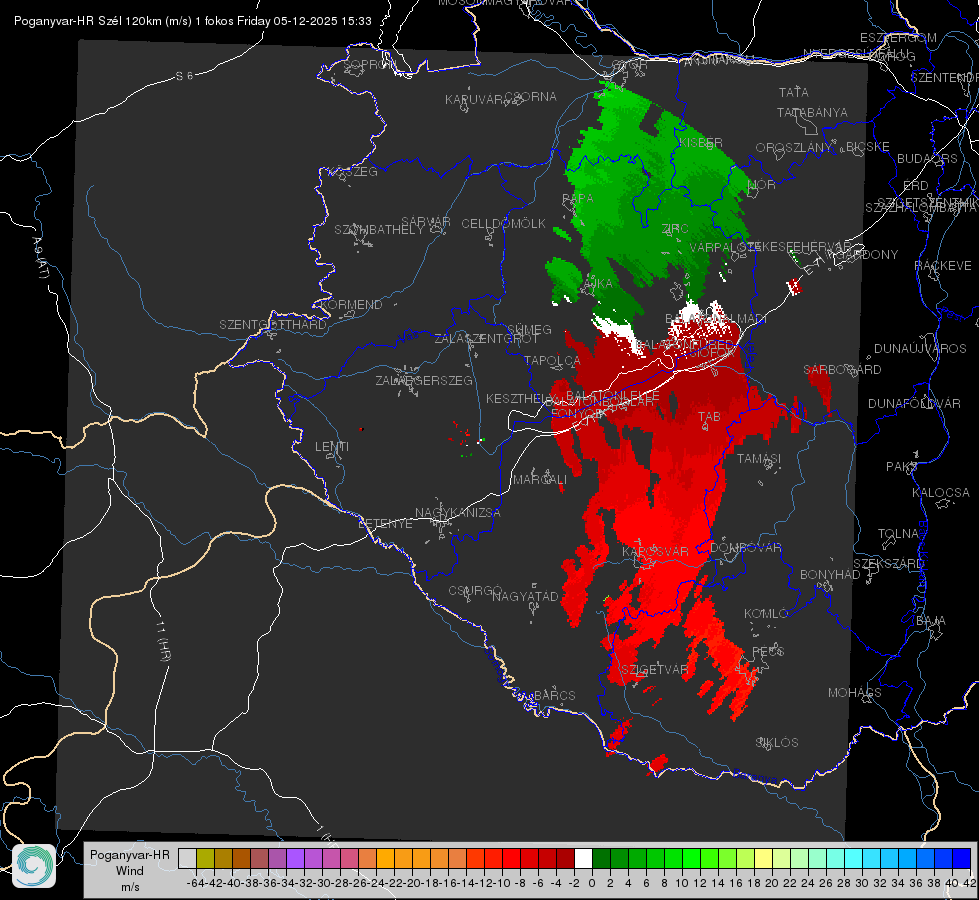The image size is (979, 900).
Task: Click the TOLNA town label
Action: (898, 534)
